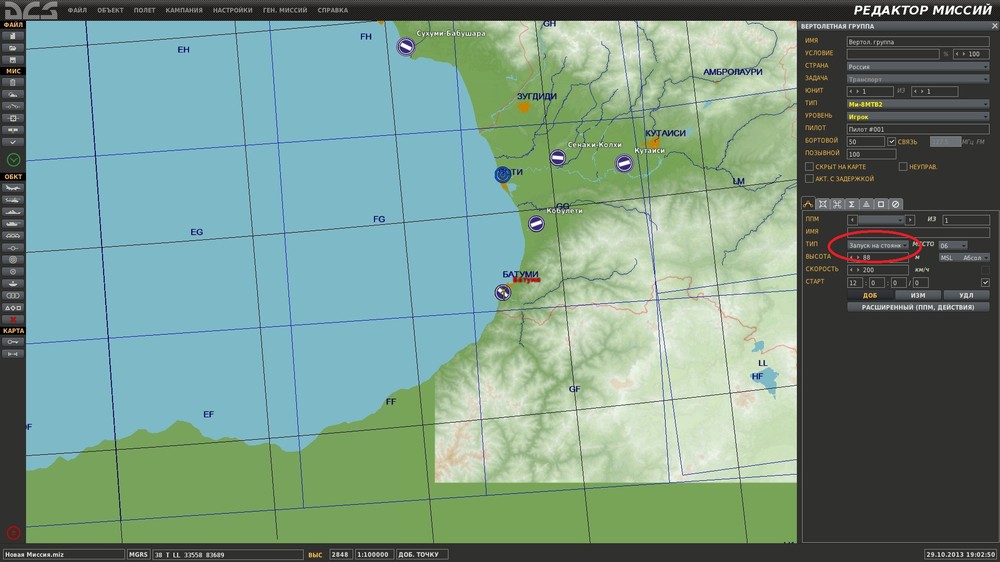
Task: Open the КАМПАНИЯ menu
Action: (x=184, y=10)
